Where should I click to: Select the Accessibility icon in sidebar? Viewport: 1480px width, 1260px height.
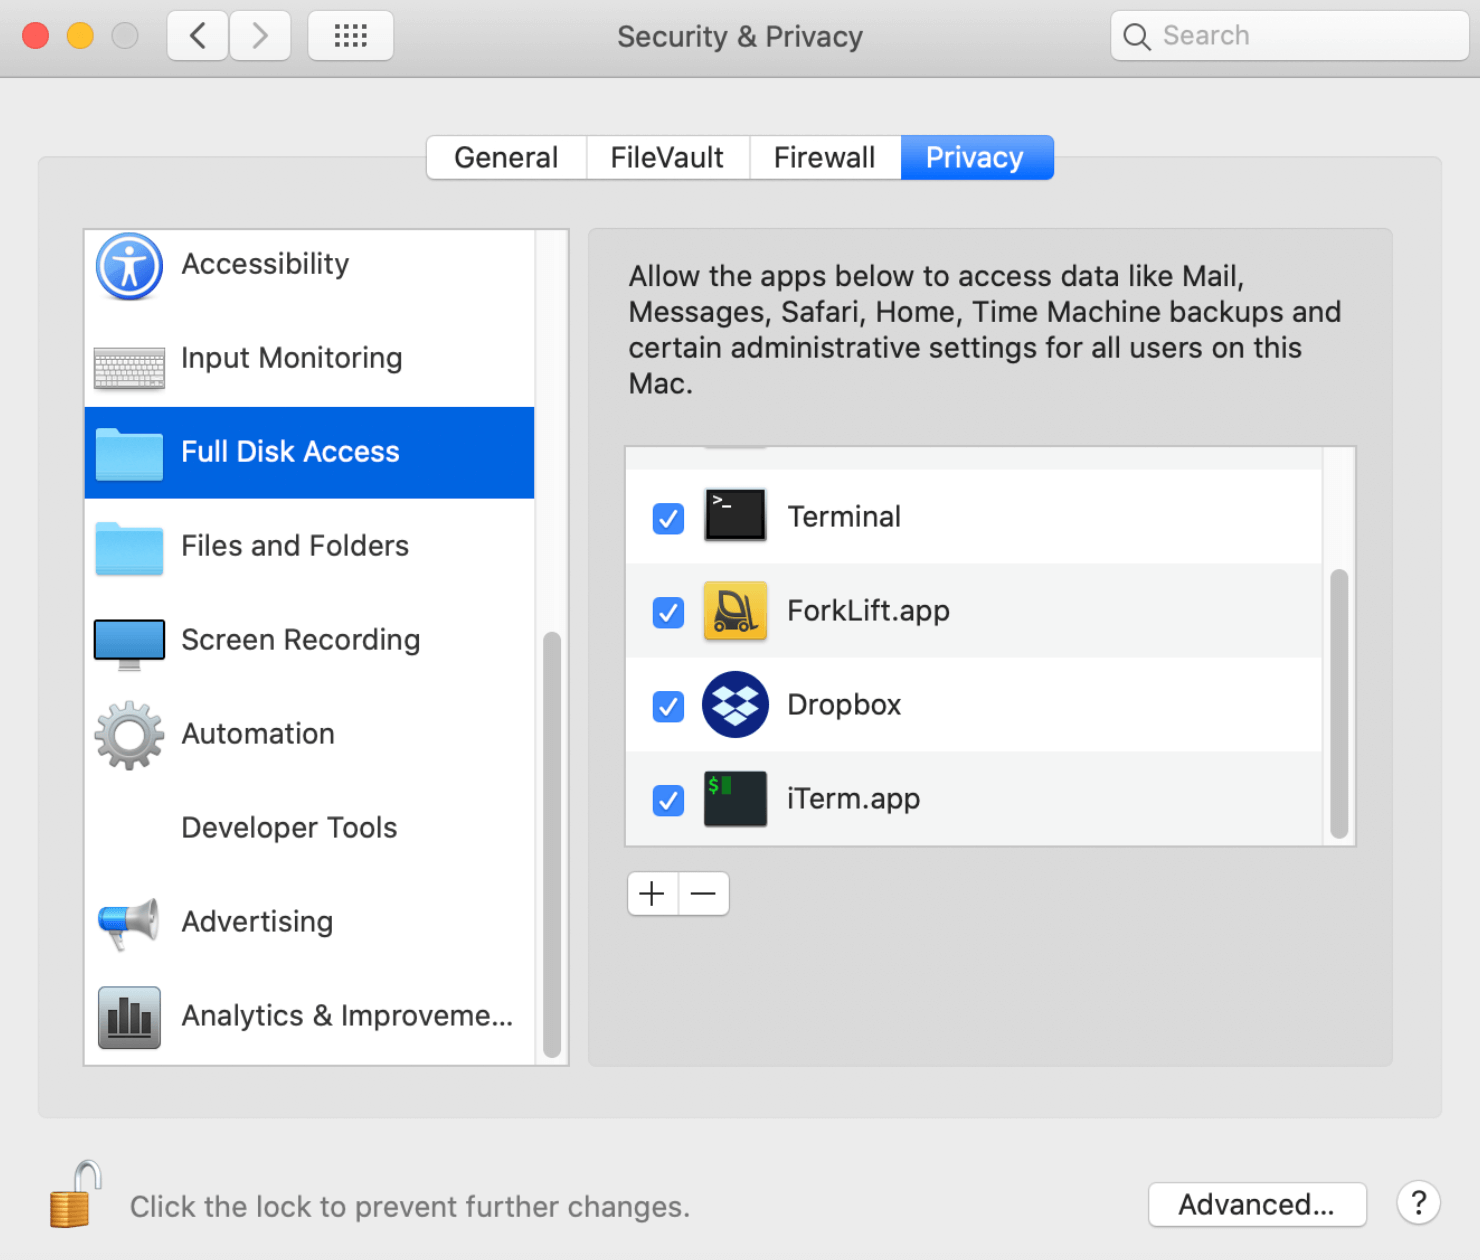[128, 267]
